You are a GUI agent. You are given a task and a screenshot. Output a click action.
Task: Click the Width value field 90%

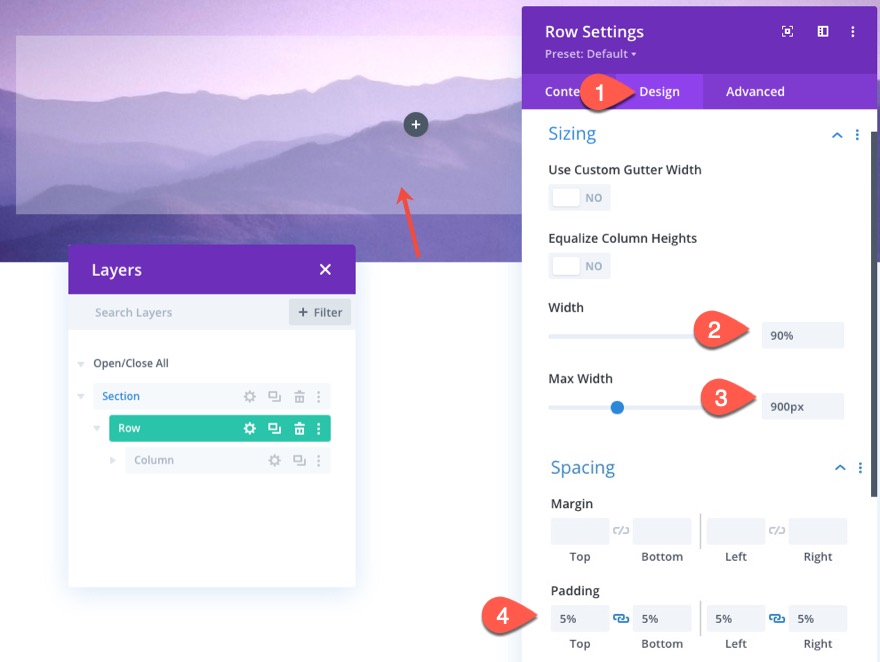coord(803,335)
